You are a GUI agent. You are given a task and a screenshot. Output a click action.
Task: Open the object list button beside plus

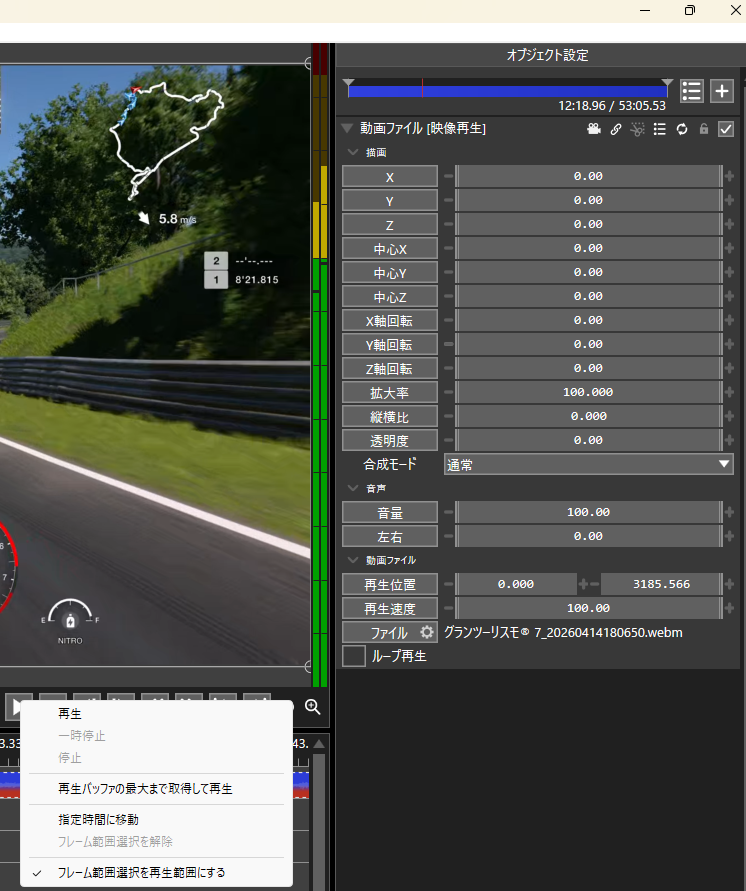pyautogui.click(x=691, y=91)
